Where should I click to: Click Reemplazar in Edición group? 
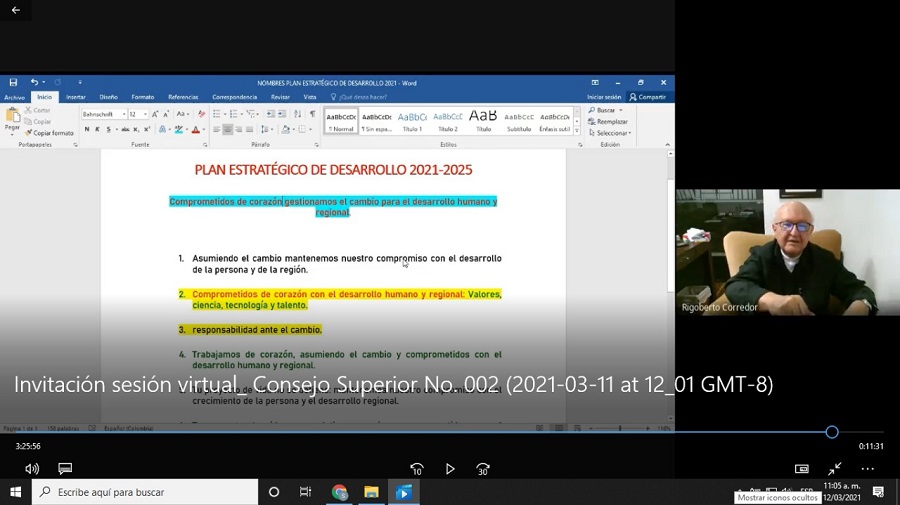pyautogui.click(x=608, y=122)
